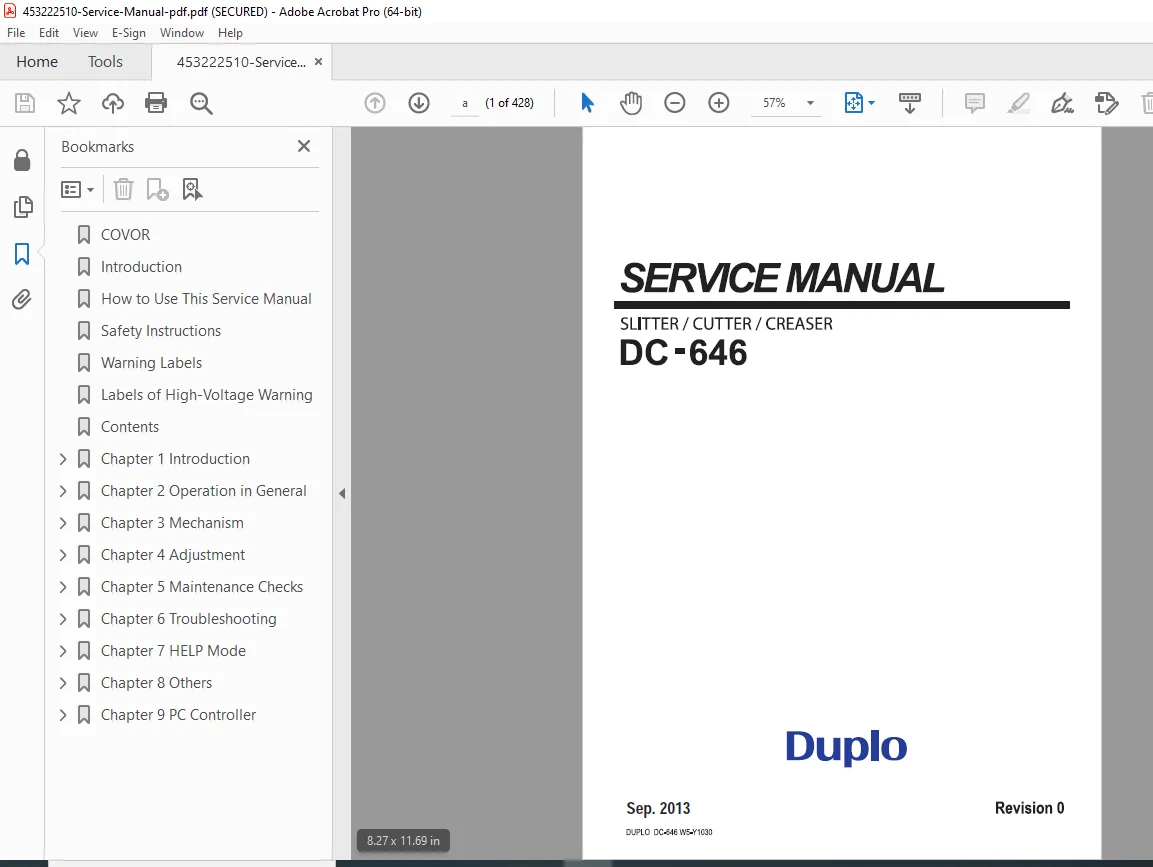Screen dimensions: 1153x867
Task: Click the 8.27 x 11.69 in page size label
Action: 403,841
